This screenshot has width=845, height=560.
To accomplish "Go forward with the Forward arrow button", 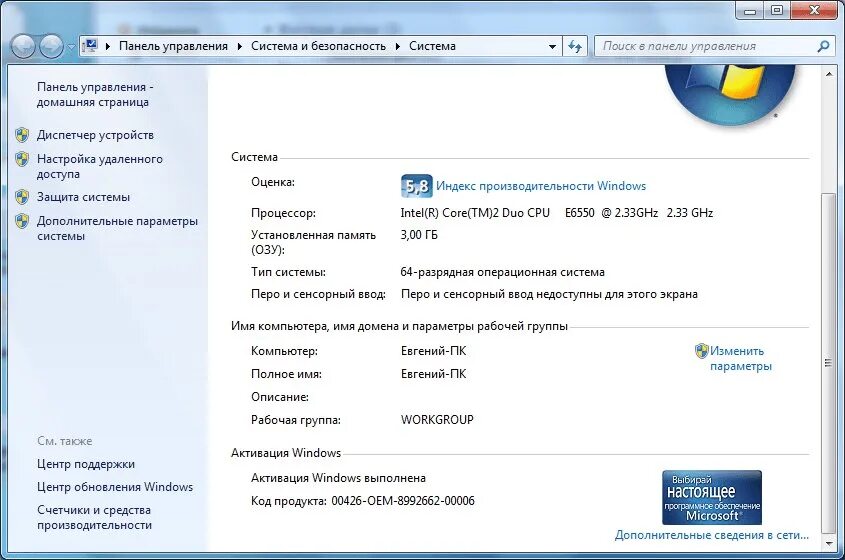I will pyautogui.click(x=52, y=46).
